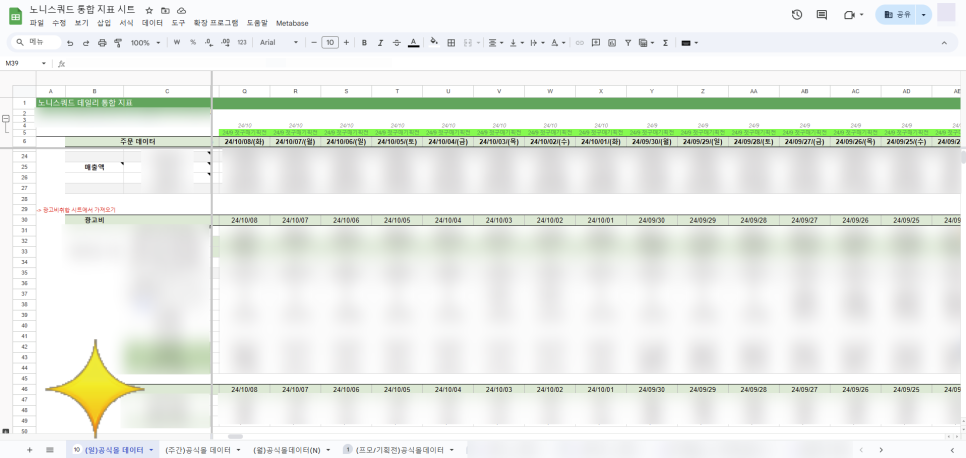
Task: View cloud save document status
Action: (181, 10)
